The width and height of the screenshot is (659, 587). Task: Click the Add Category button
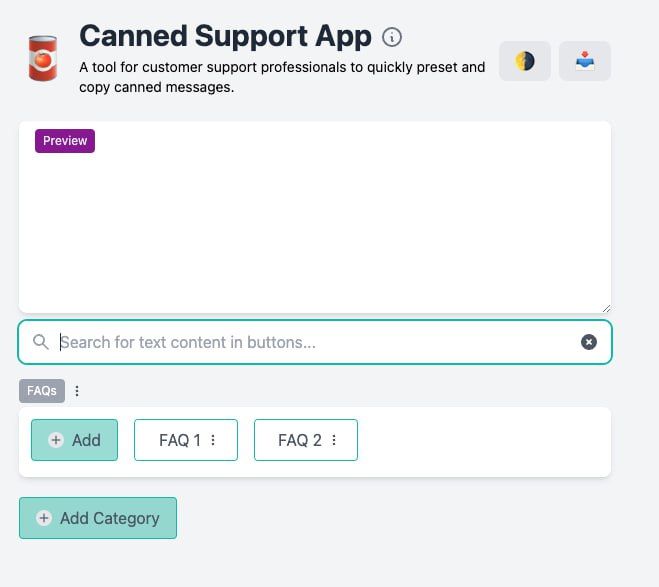pos(98,518)
